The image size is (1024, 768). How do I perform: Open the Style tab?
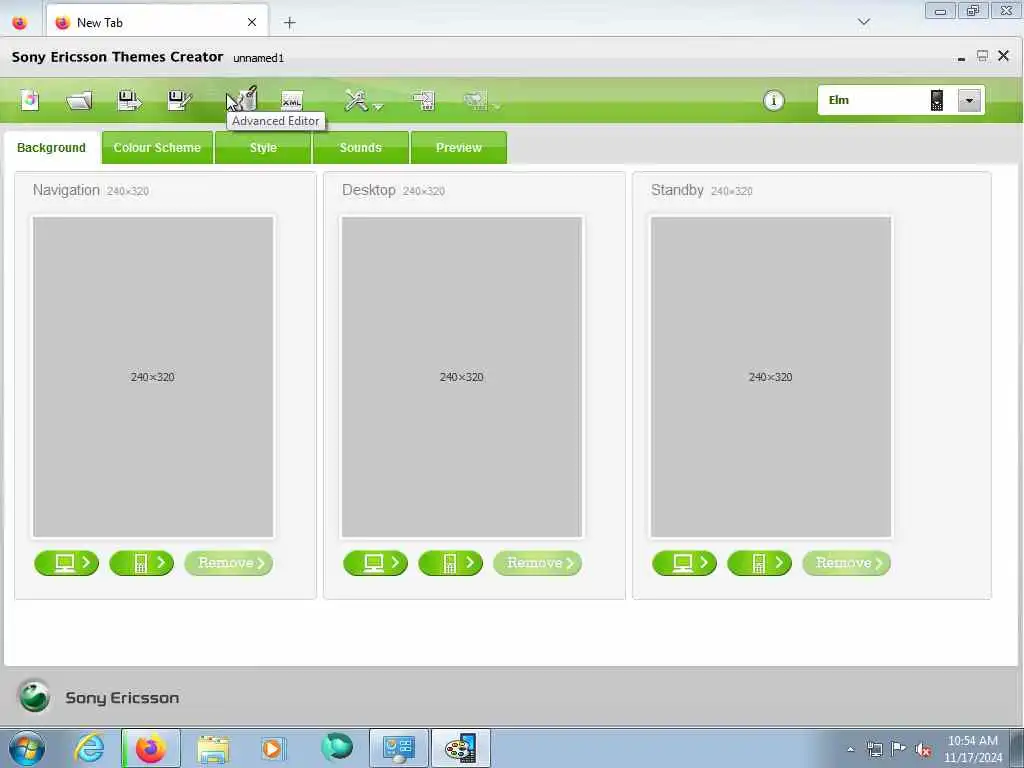(263, 148)
